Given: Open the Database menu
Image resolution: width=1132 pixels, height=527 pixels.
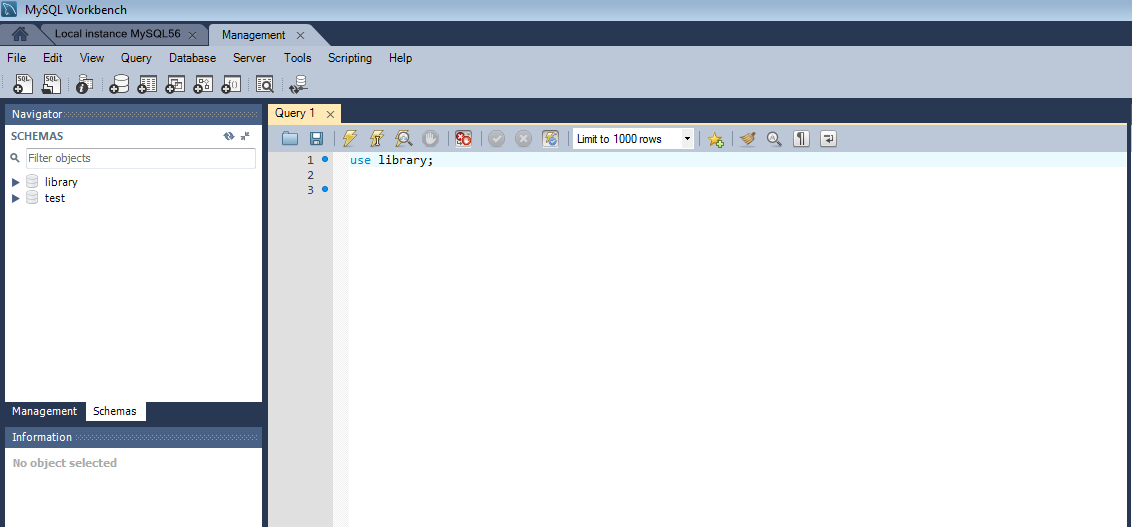Looking at the screenshot, I should pos(192,58).
